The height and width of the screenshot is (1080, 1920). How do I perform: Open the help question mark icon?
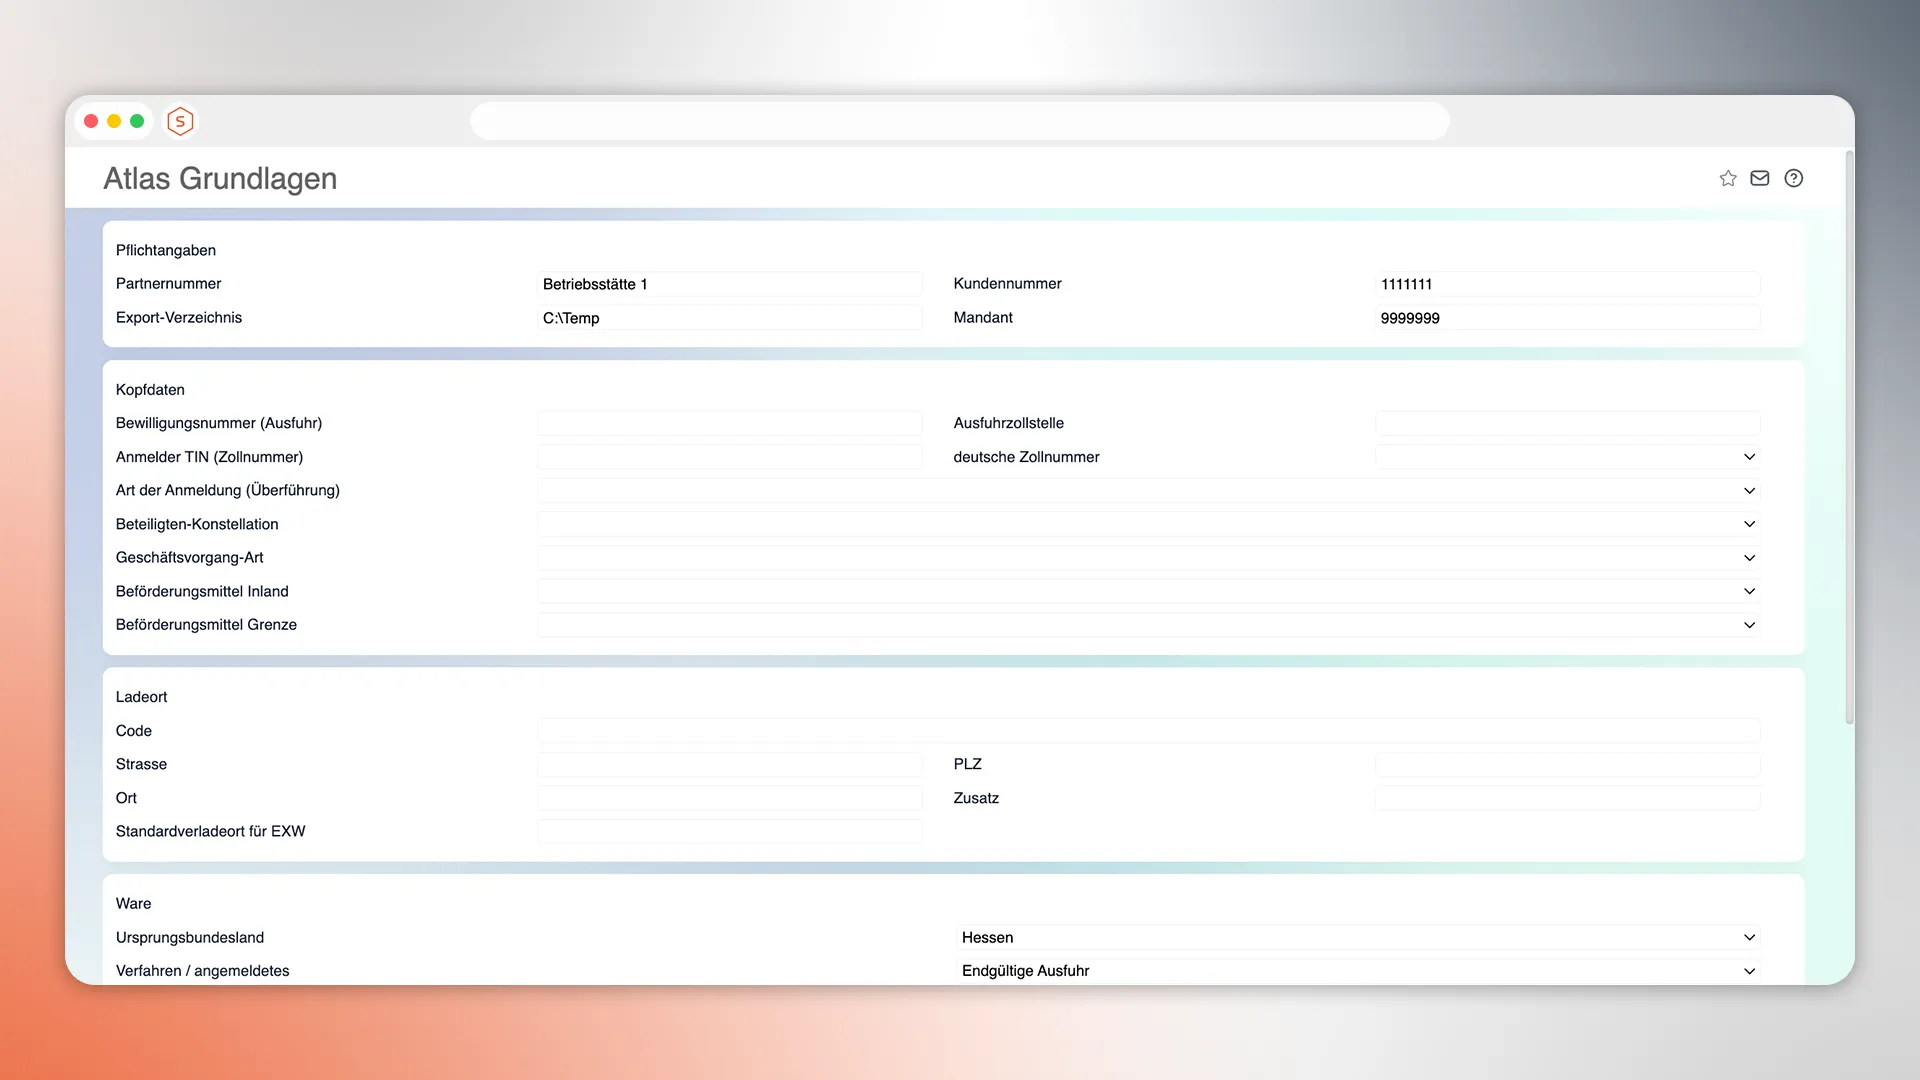[x=1794, y=178]
